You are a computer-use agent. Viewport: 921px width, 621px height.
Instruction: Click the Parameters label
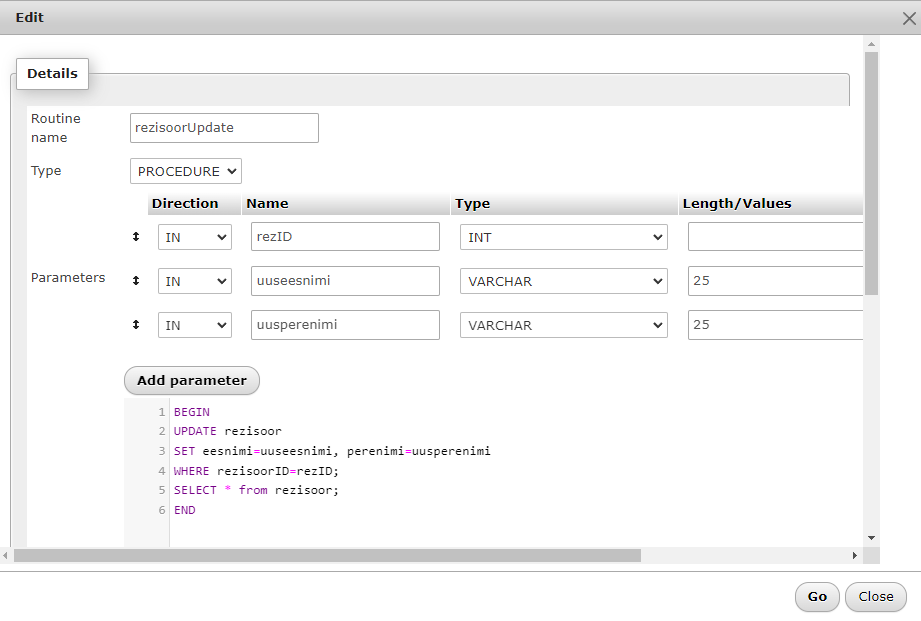(x=68, y=277)
